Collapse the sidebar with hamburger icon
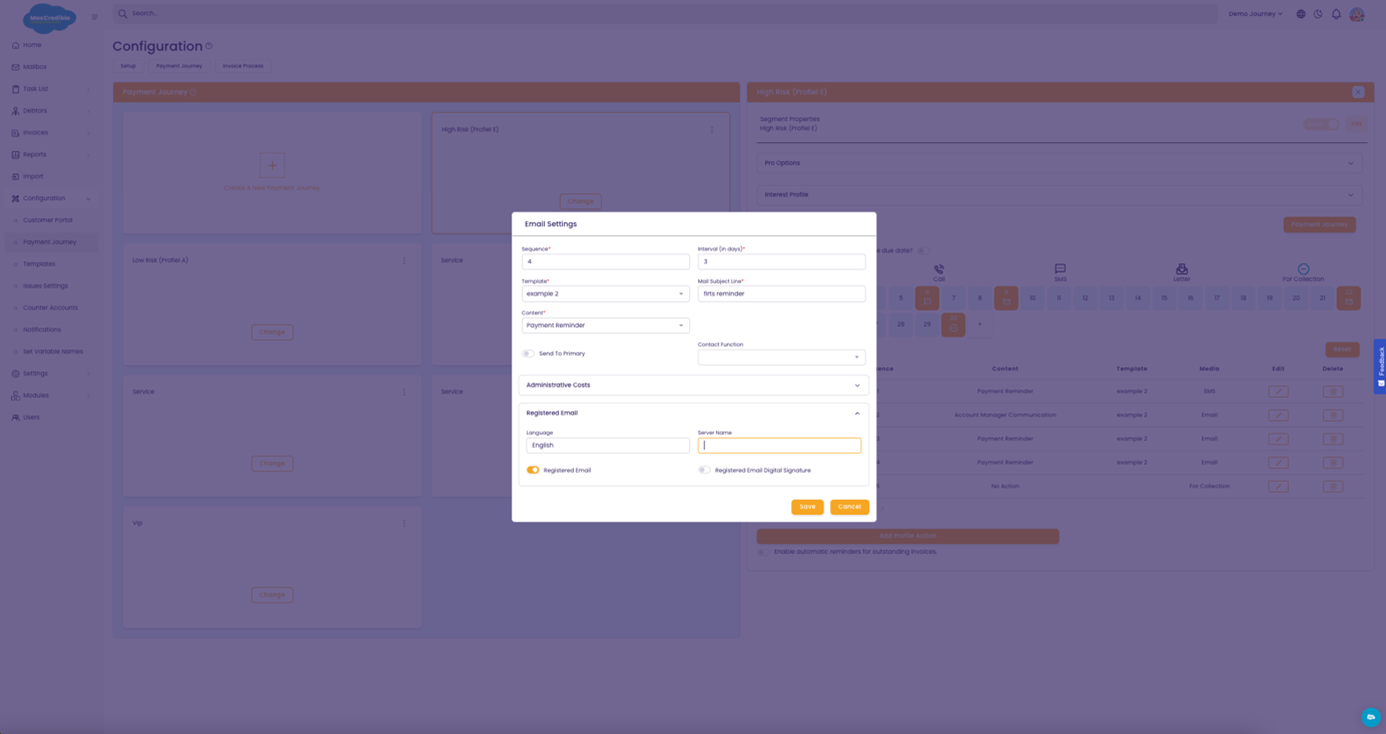Screen dimensions: 1386x734 [x=95, y=17]
